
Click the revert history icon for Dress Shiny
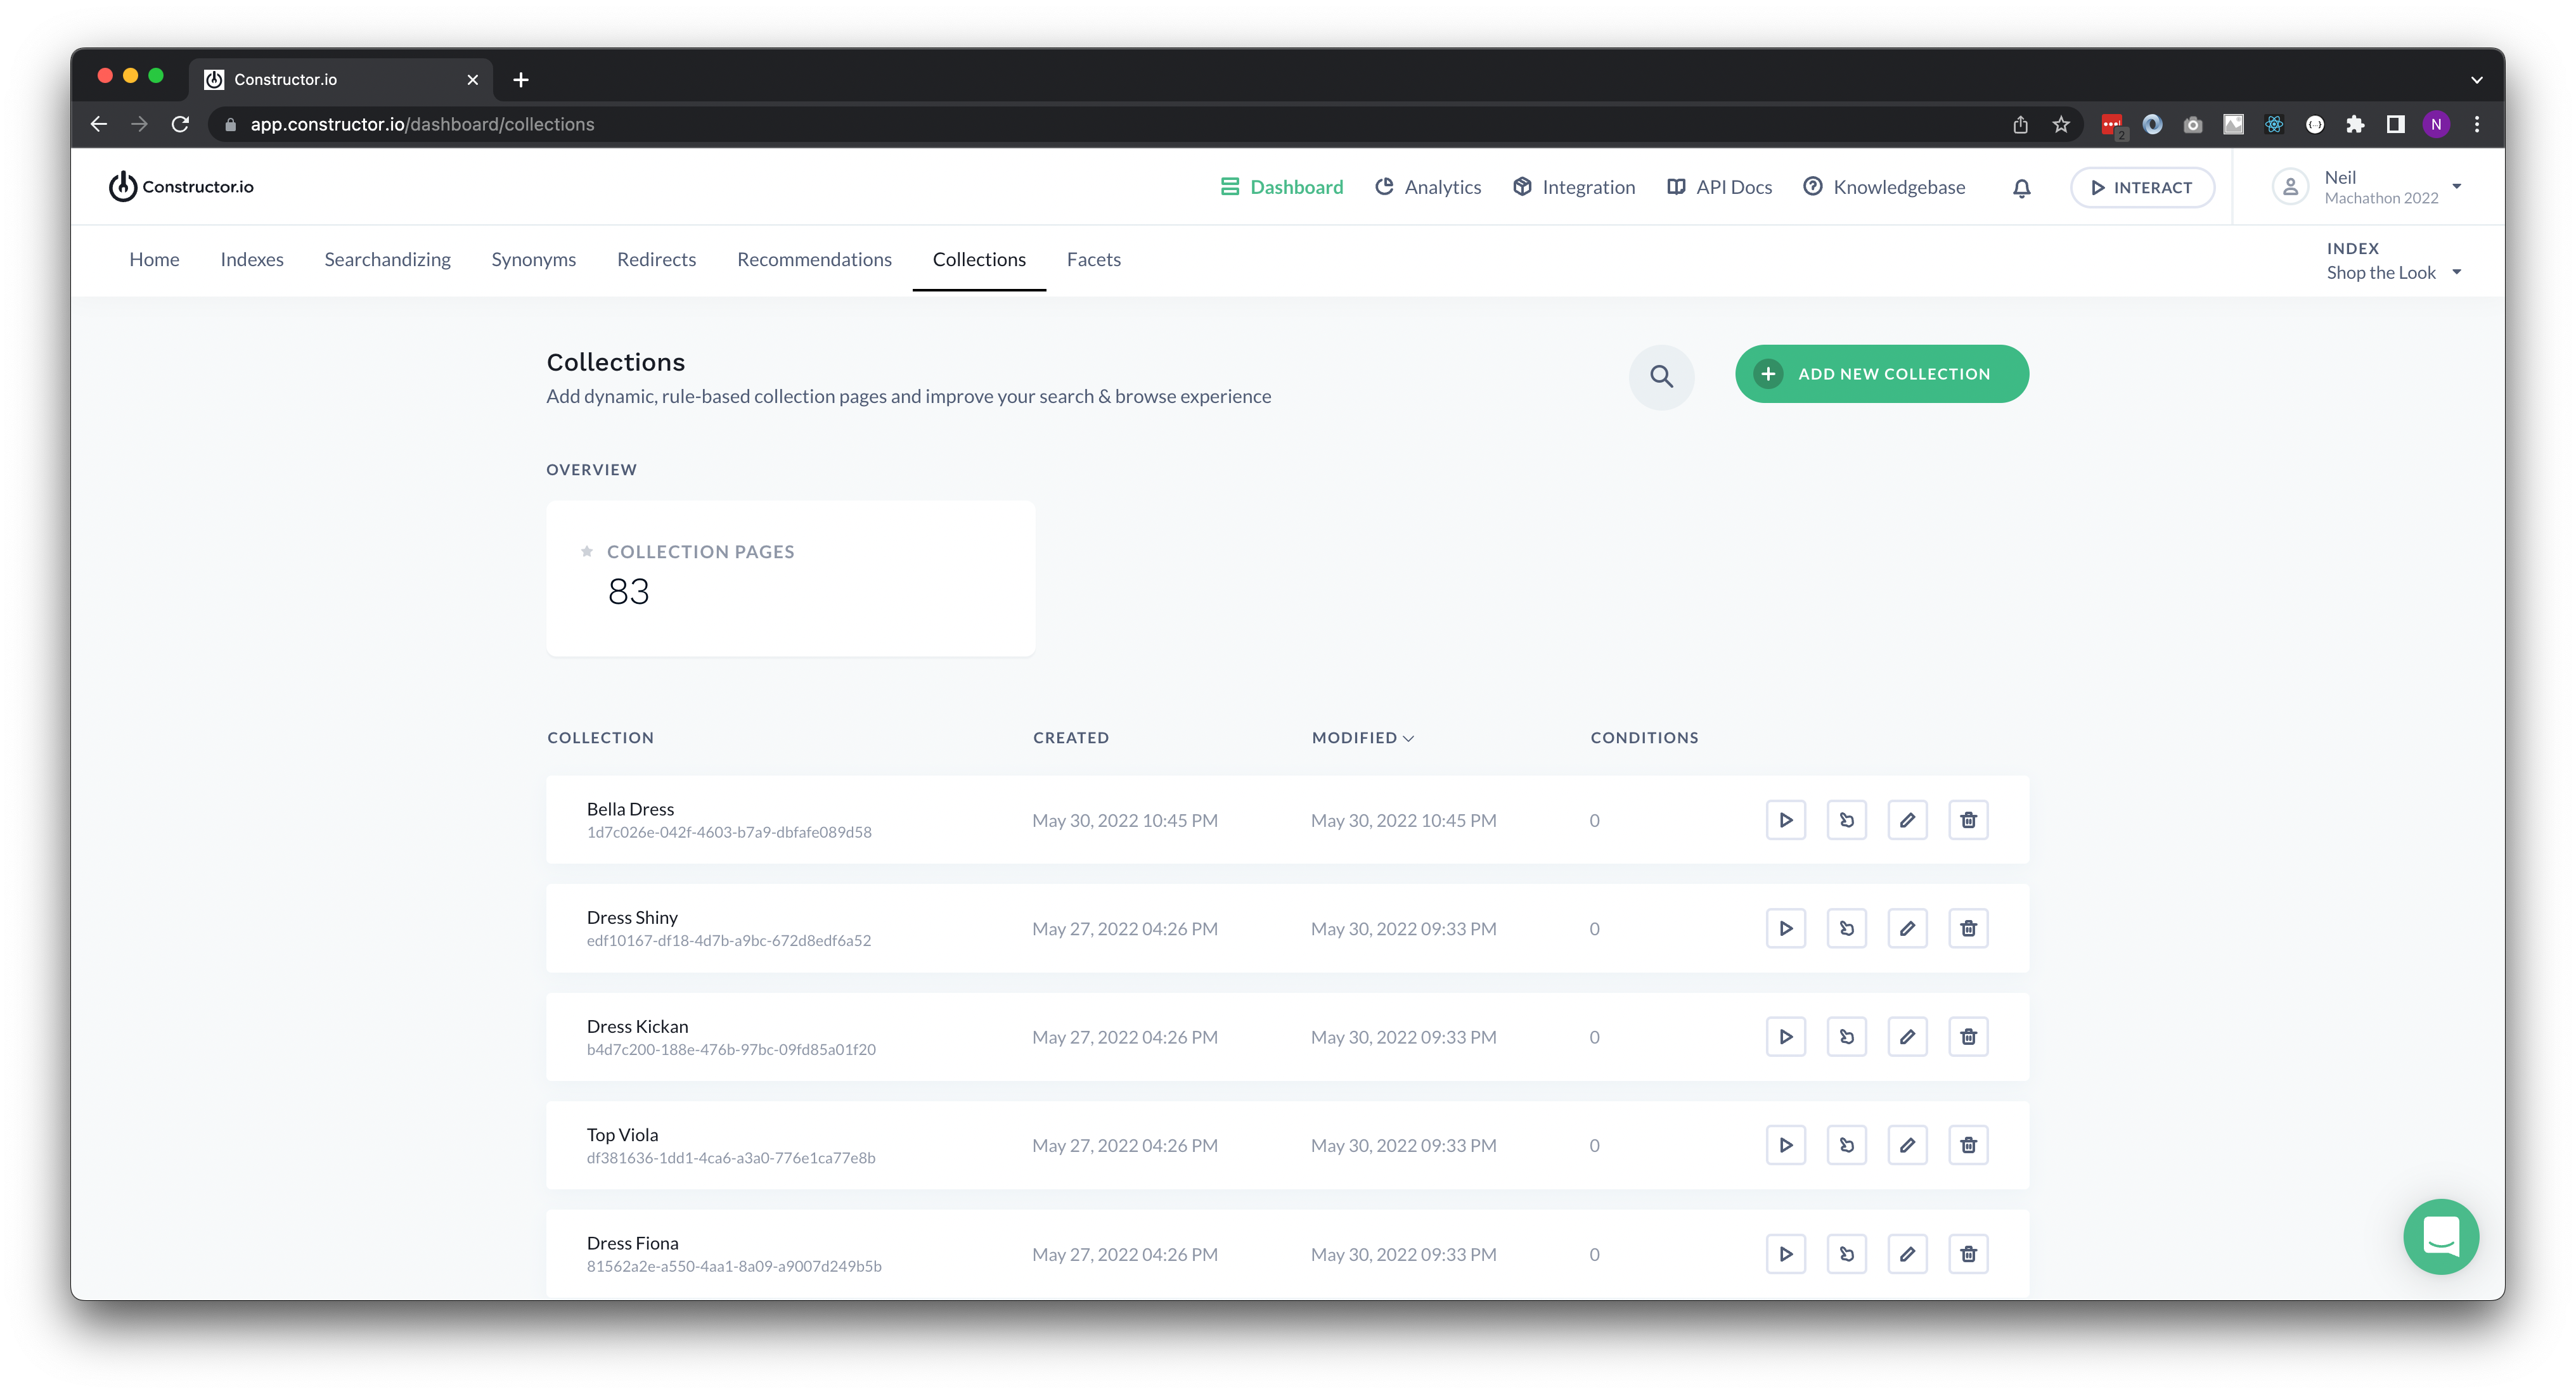[x=1847, y=928]
